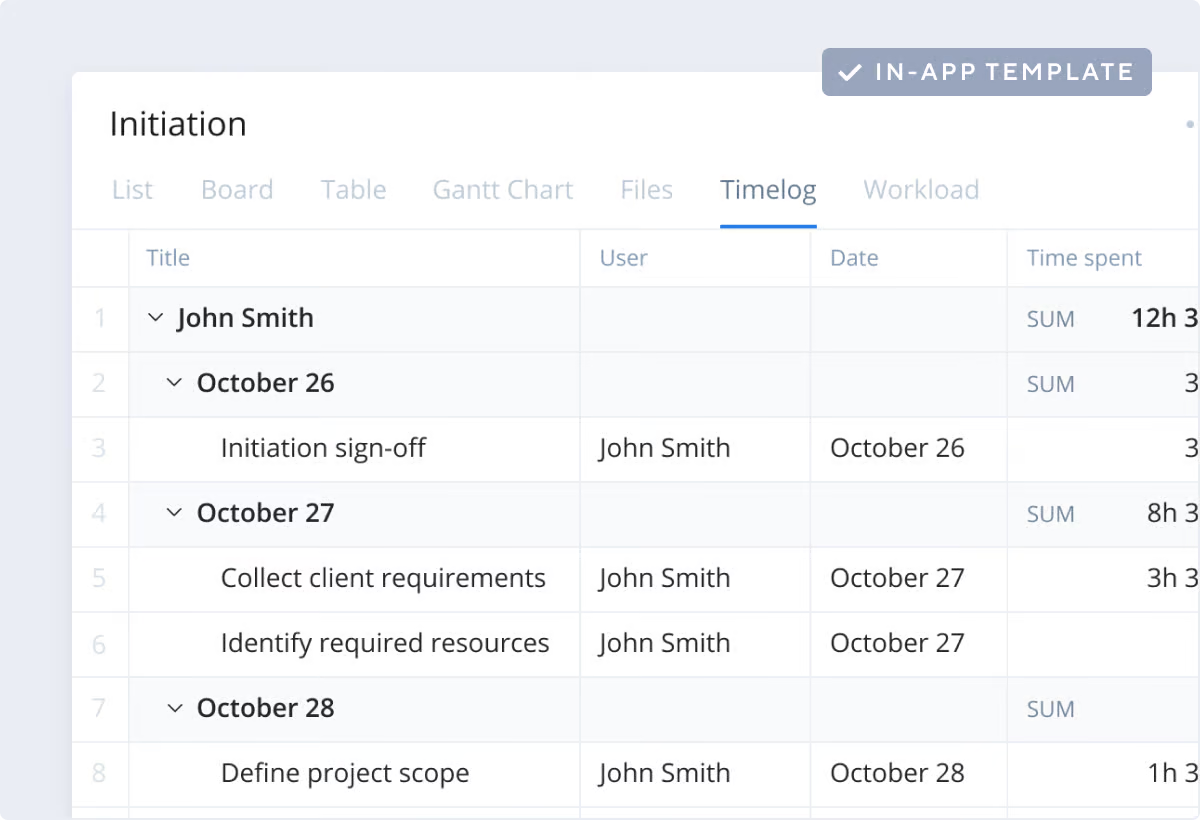
Task: Click the date cell for Collect client requirements
Action: [908, 579]
